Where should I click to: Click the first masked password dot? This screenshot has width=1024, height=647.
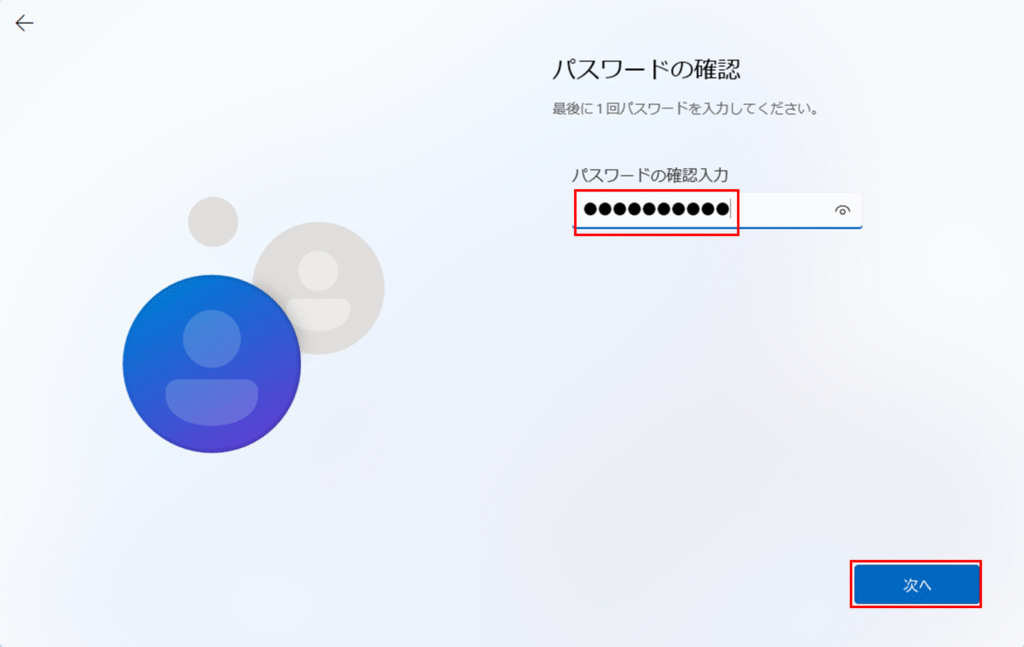point(590,209)
